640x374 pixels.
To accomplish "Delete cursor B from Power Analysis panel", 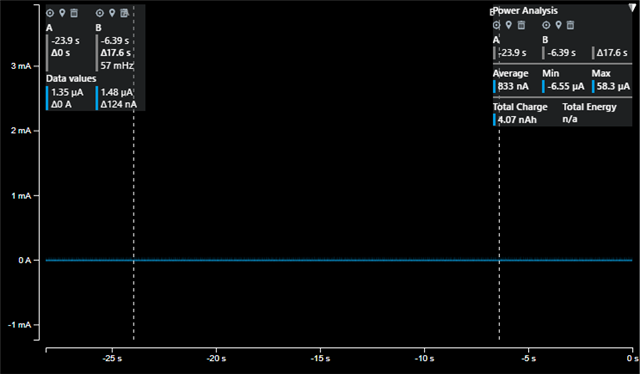I will [571, 25].
